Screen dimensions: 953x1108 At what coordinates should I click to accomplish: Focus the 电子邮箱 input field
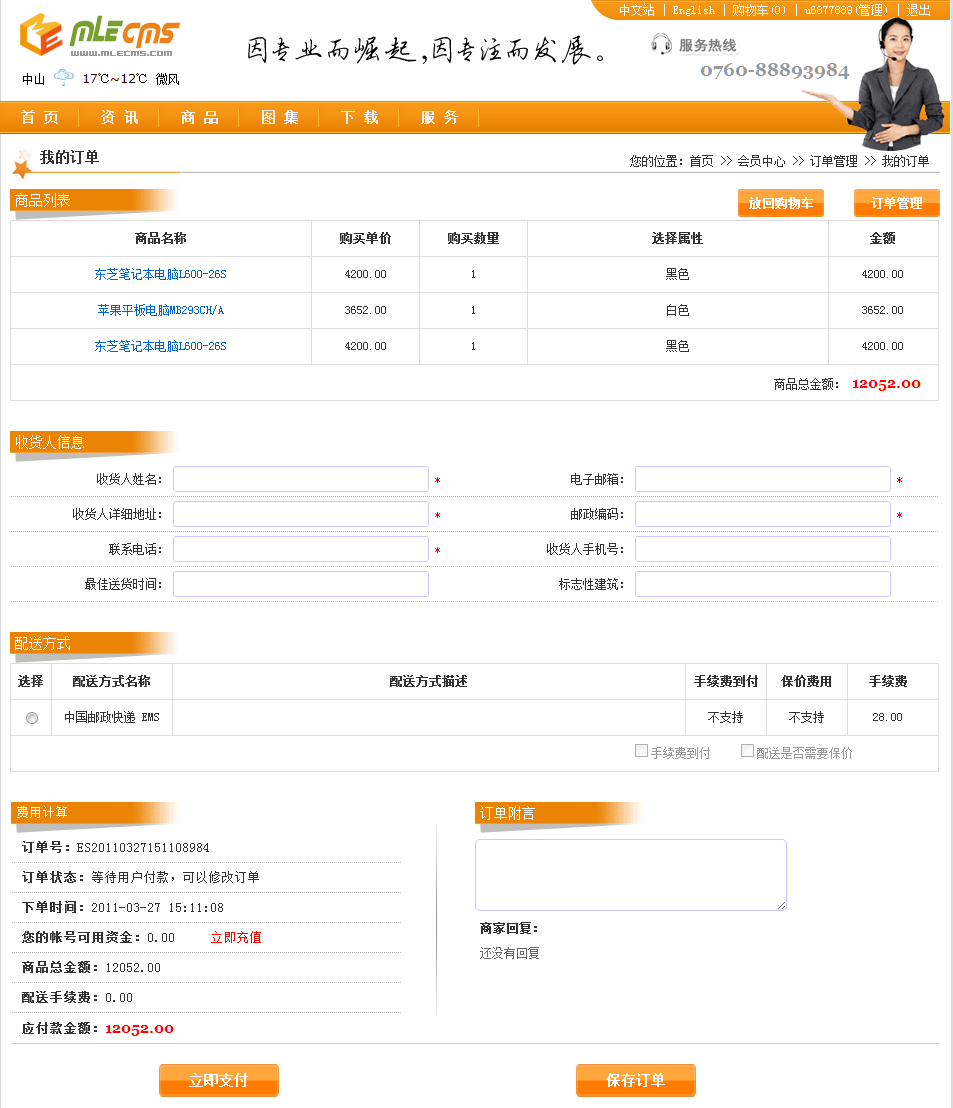(763, 479)
